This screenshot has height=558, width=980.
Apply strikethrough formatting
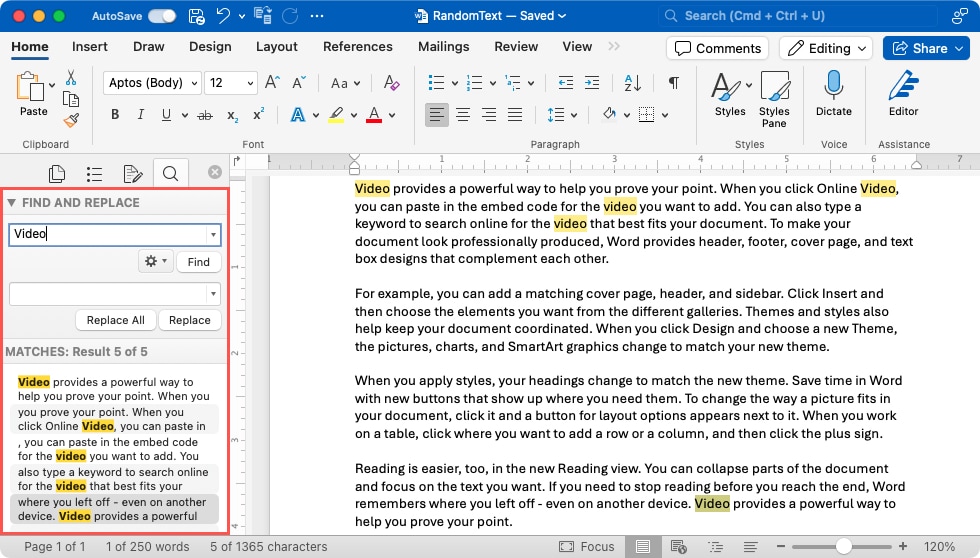204,115
